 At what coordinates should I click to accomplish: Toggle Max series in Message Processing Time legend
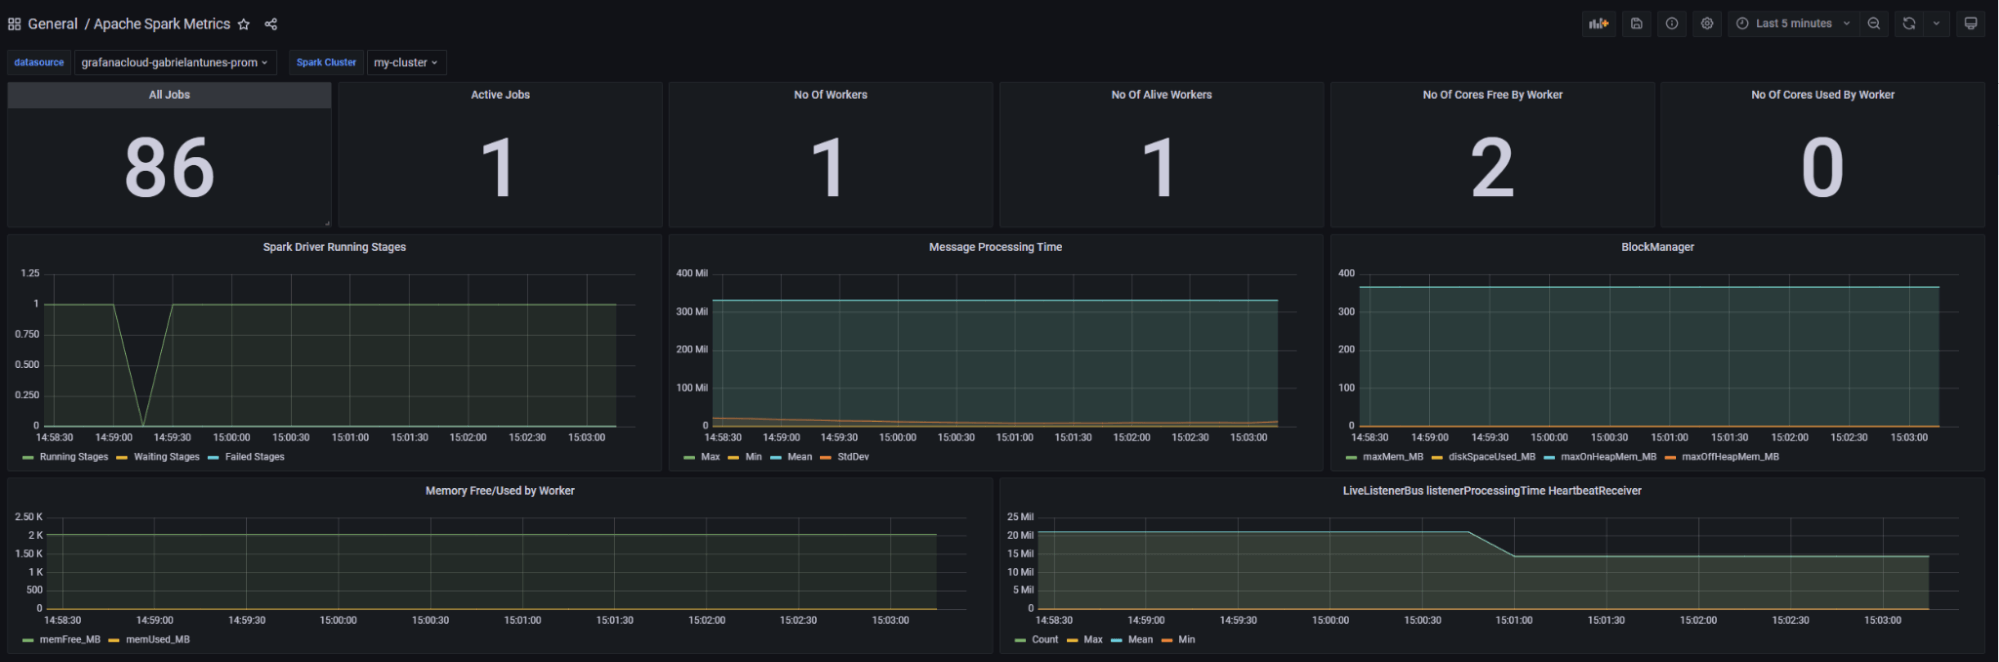click(x=710, y=457)
